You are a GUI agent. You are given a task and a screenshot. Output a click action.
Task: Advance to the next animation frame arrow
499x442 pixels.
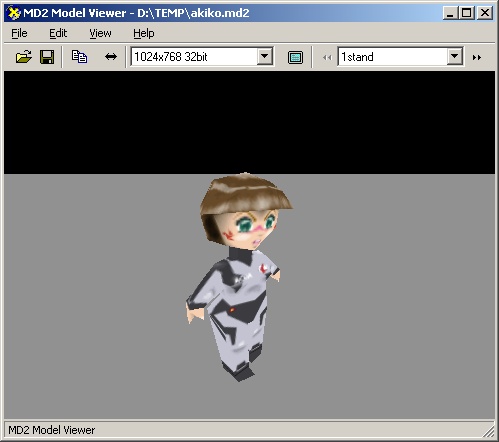click(x=477, y=58)
